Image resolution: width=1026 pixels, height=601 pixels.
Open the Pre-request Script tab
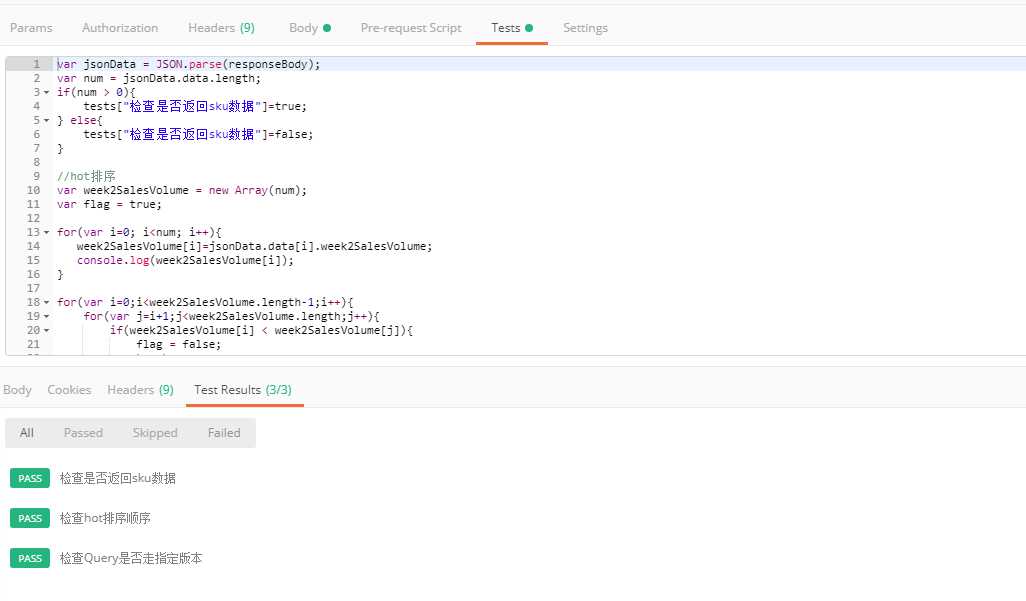[411, 27]
